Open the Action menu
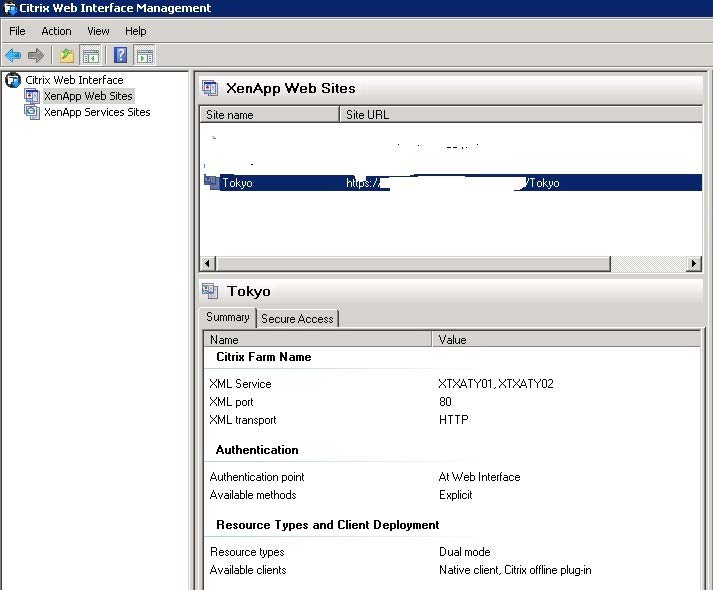Viewport: 713px width, 590px height. (x=56, y=31)
